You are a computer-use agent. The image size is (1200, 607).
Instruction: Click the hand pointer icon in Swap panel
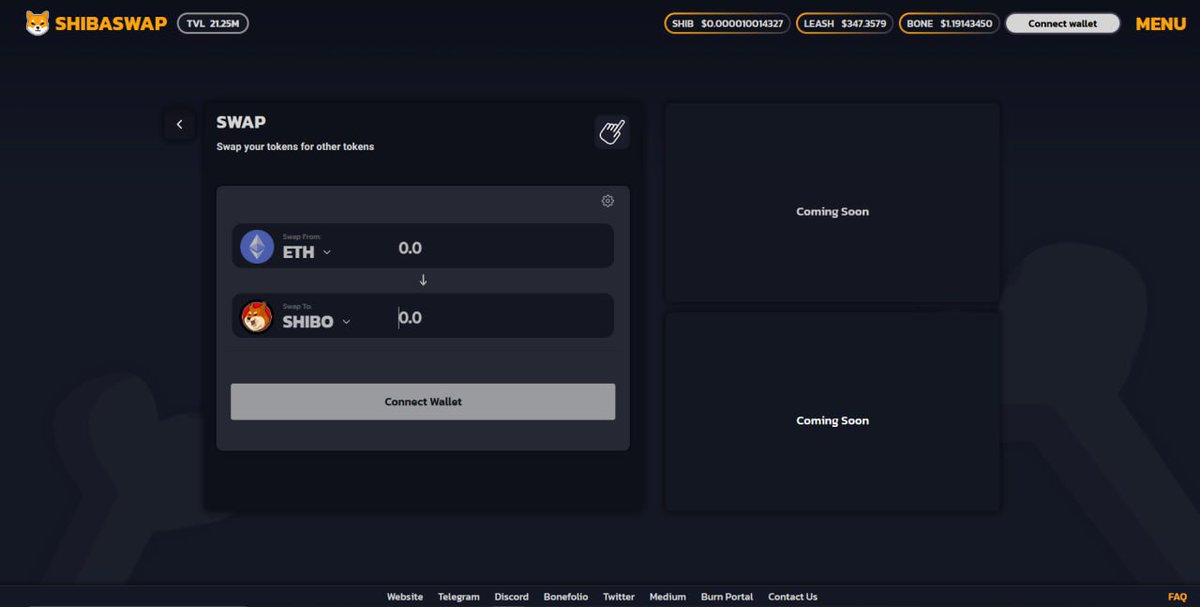click(x=611, y=131)
